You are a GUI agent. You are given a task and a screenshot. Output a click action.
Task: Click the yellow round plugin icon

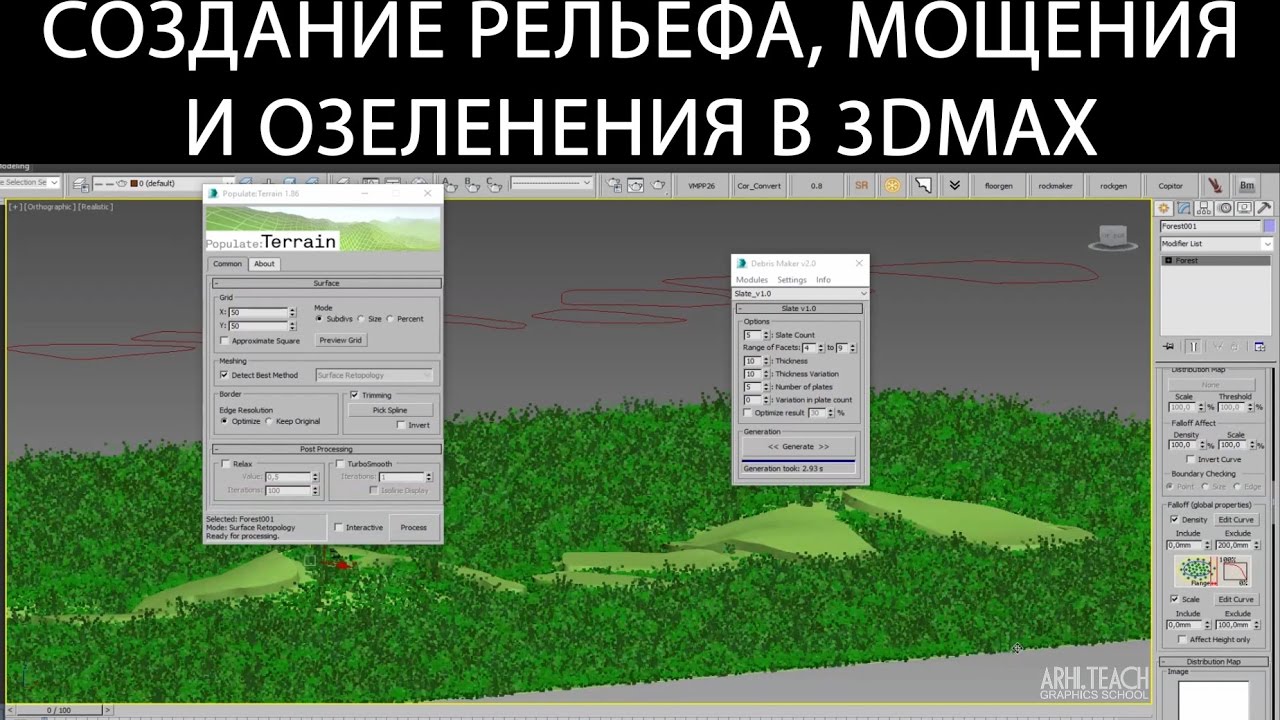pos(892,185)
